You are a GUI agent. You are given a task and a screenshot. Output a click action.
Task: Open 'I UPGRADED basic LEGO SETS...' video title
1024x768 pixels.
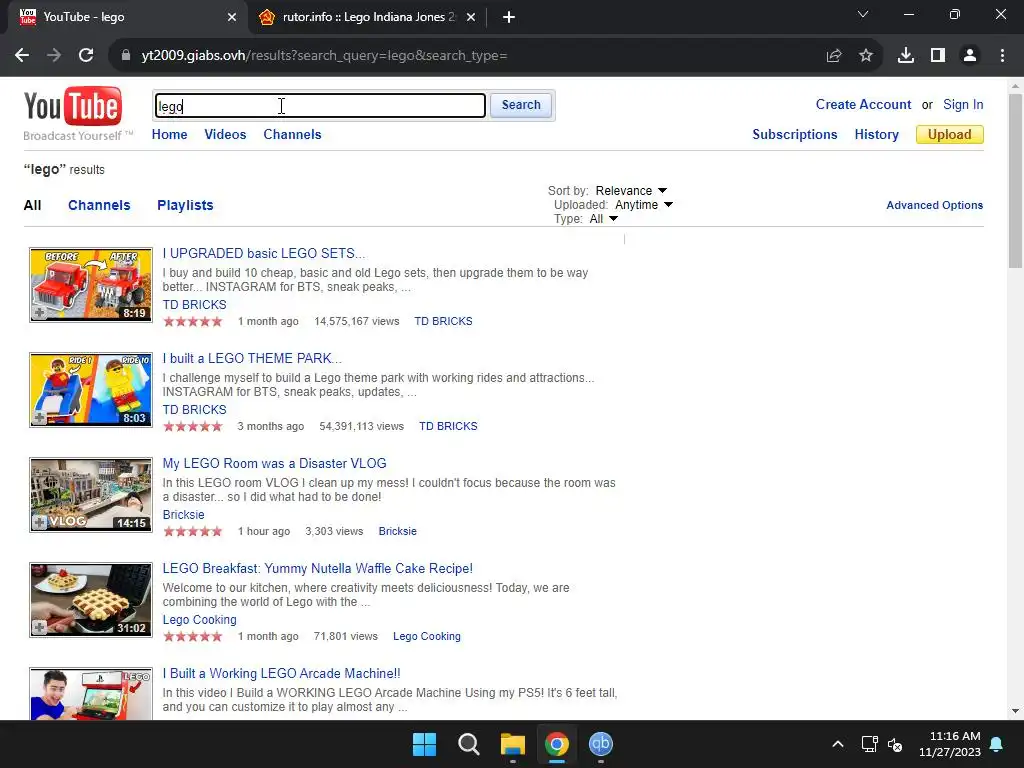click(x=264, y=253)
